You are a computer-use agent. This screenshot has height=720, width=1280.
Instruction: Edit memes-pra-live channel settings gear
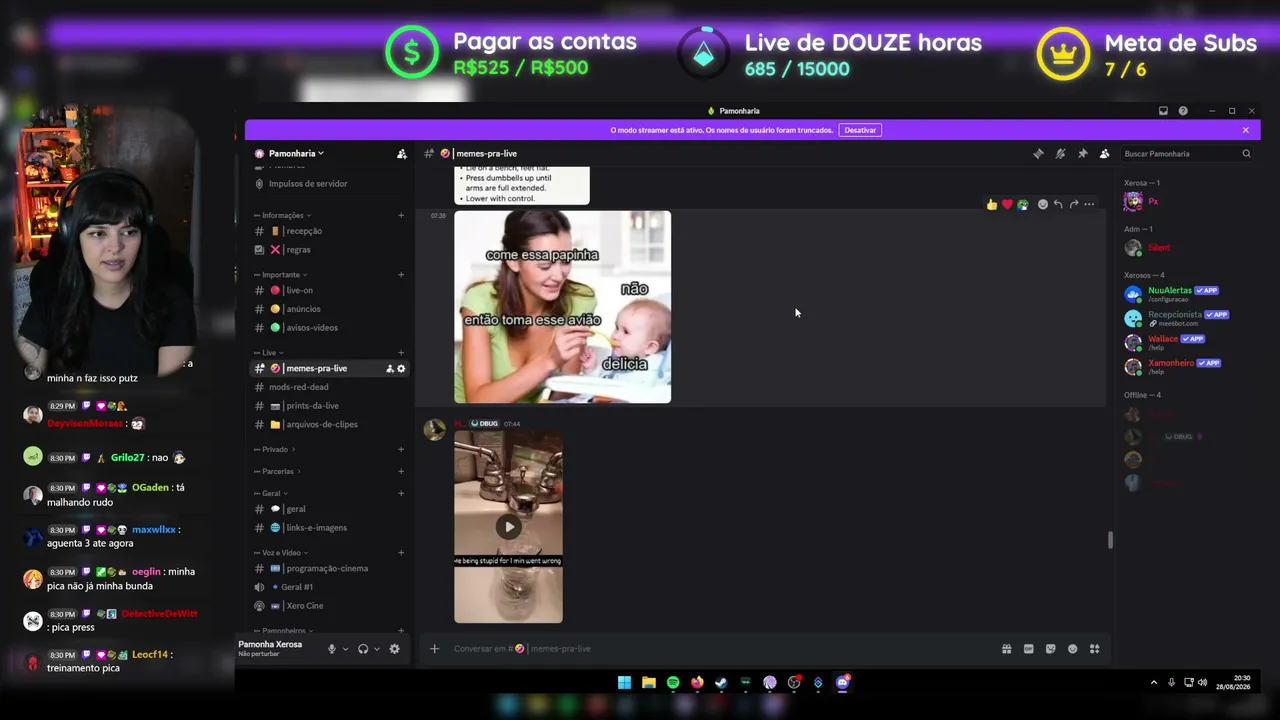pyautogui.click(x=402, y=369)
